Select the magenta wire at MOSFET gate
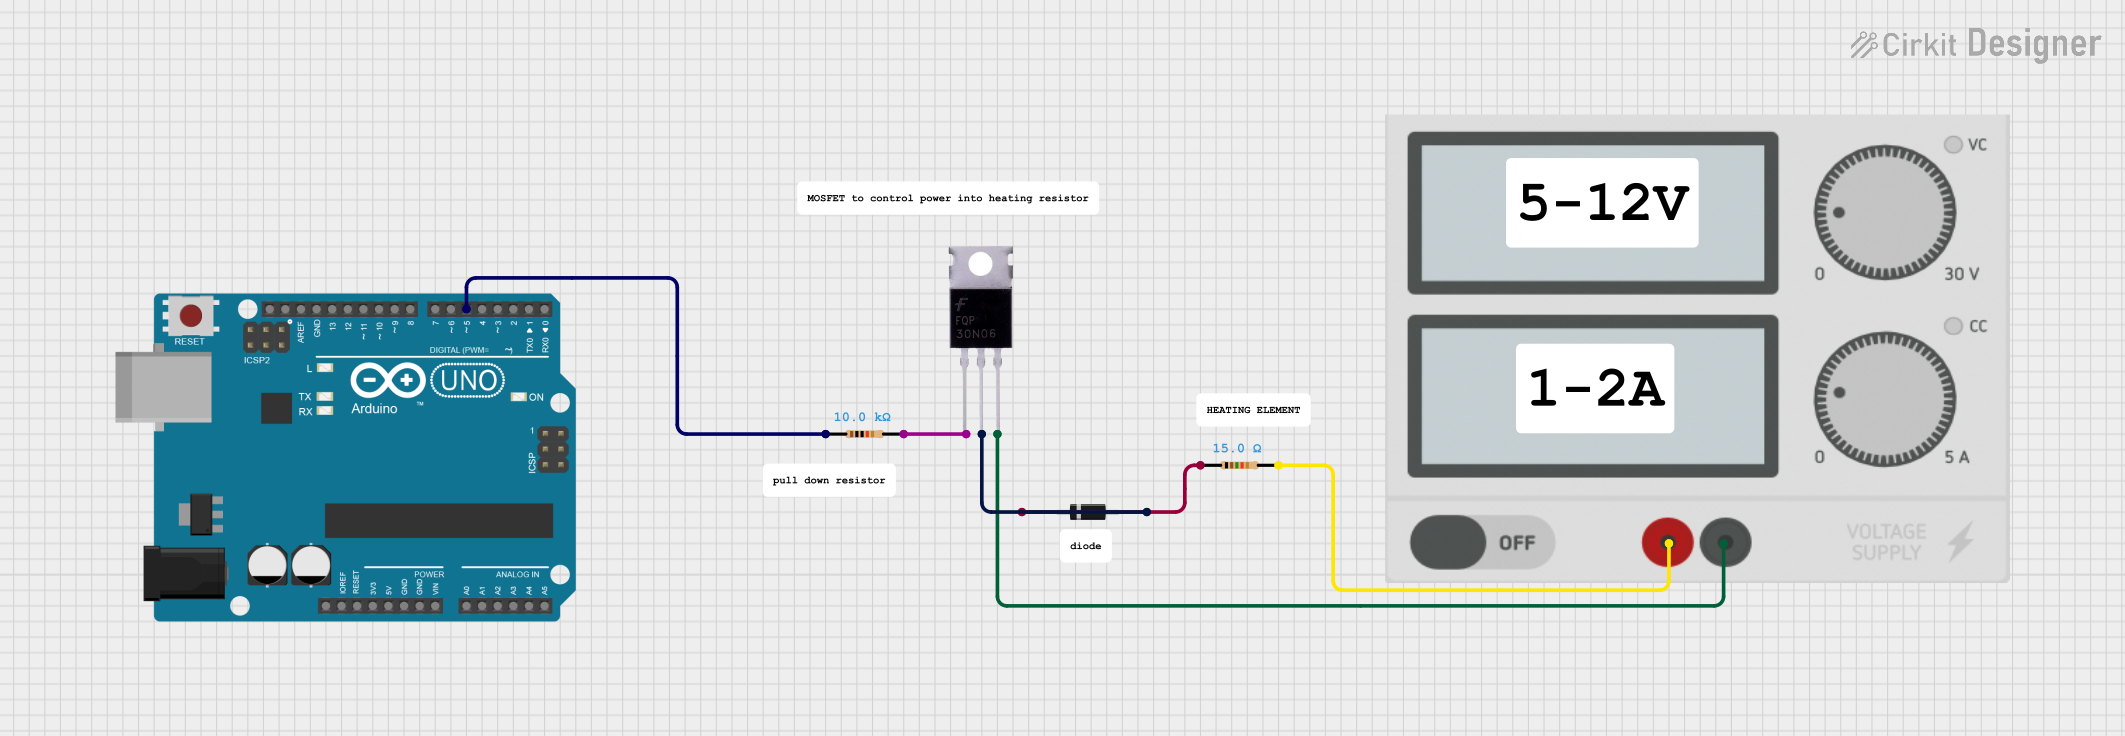The image size is (2125, 736). click(x=935, y=434)
